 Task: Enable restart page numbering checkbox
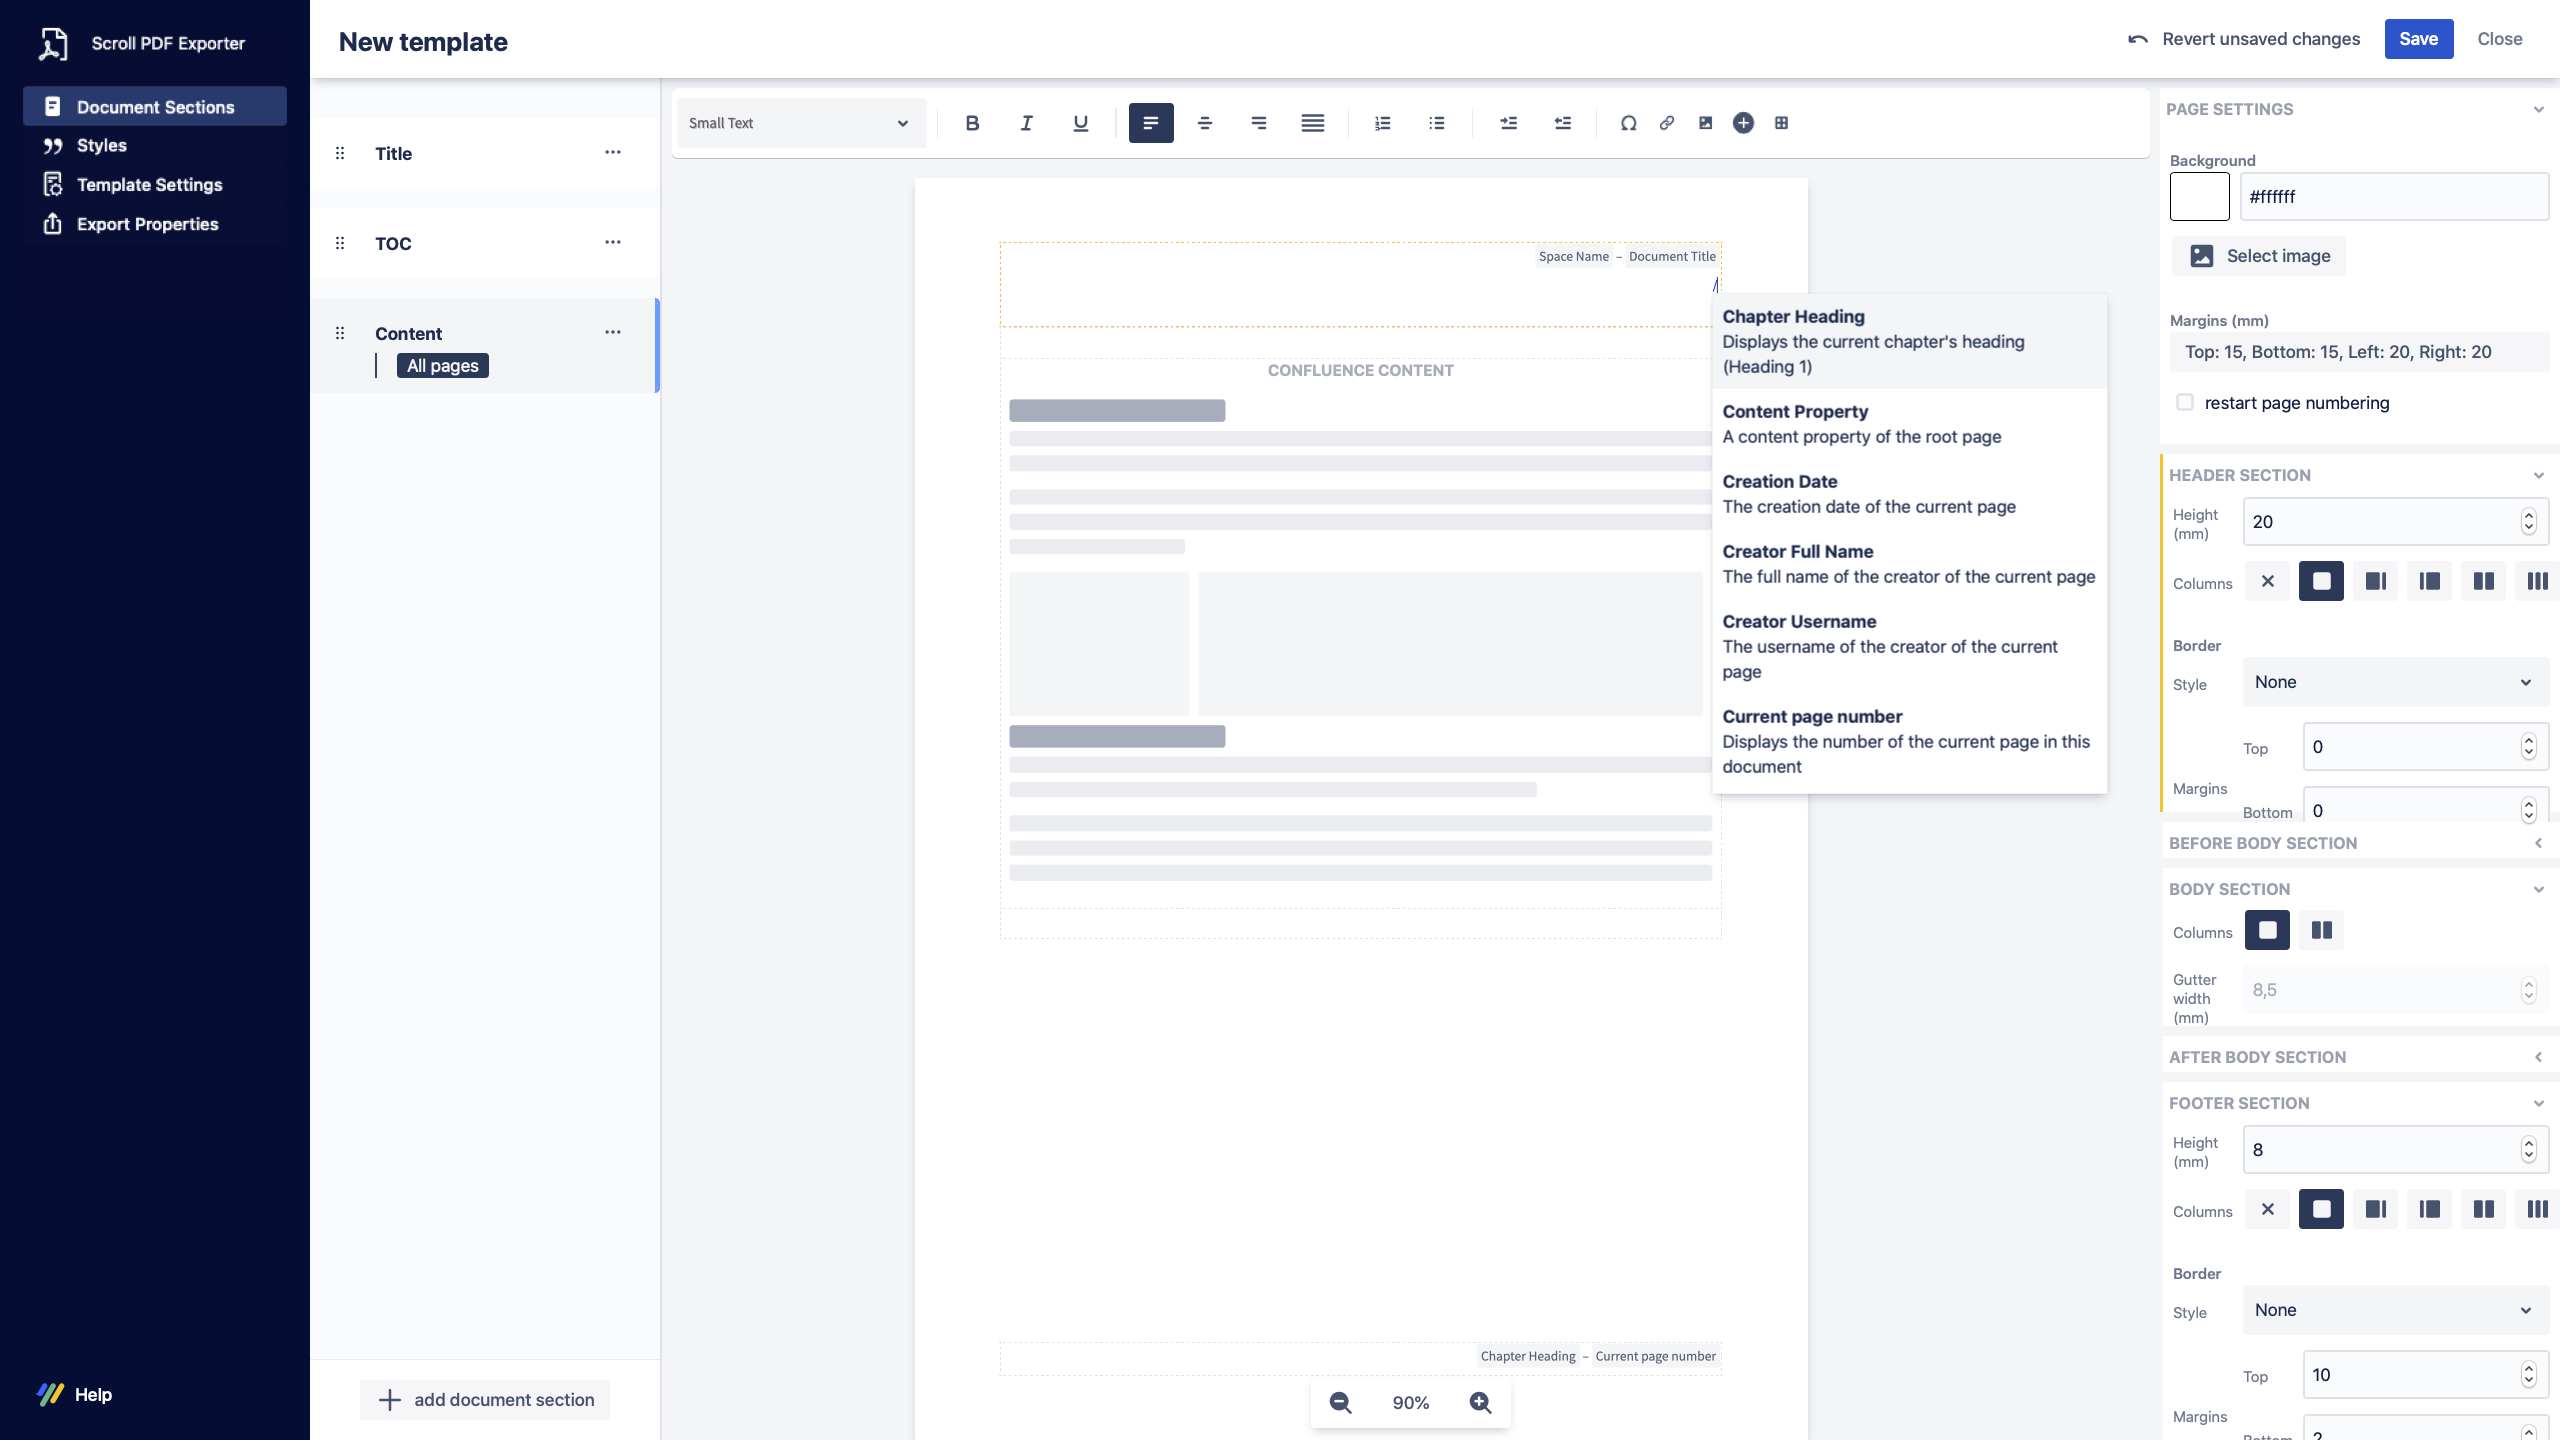(2185, 402)
